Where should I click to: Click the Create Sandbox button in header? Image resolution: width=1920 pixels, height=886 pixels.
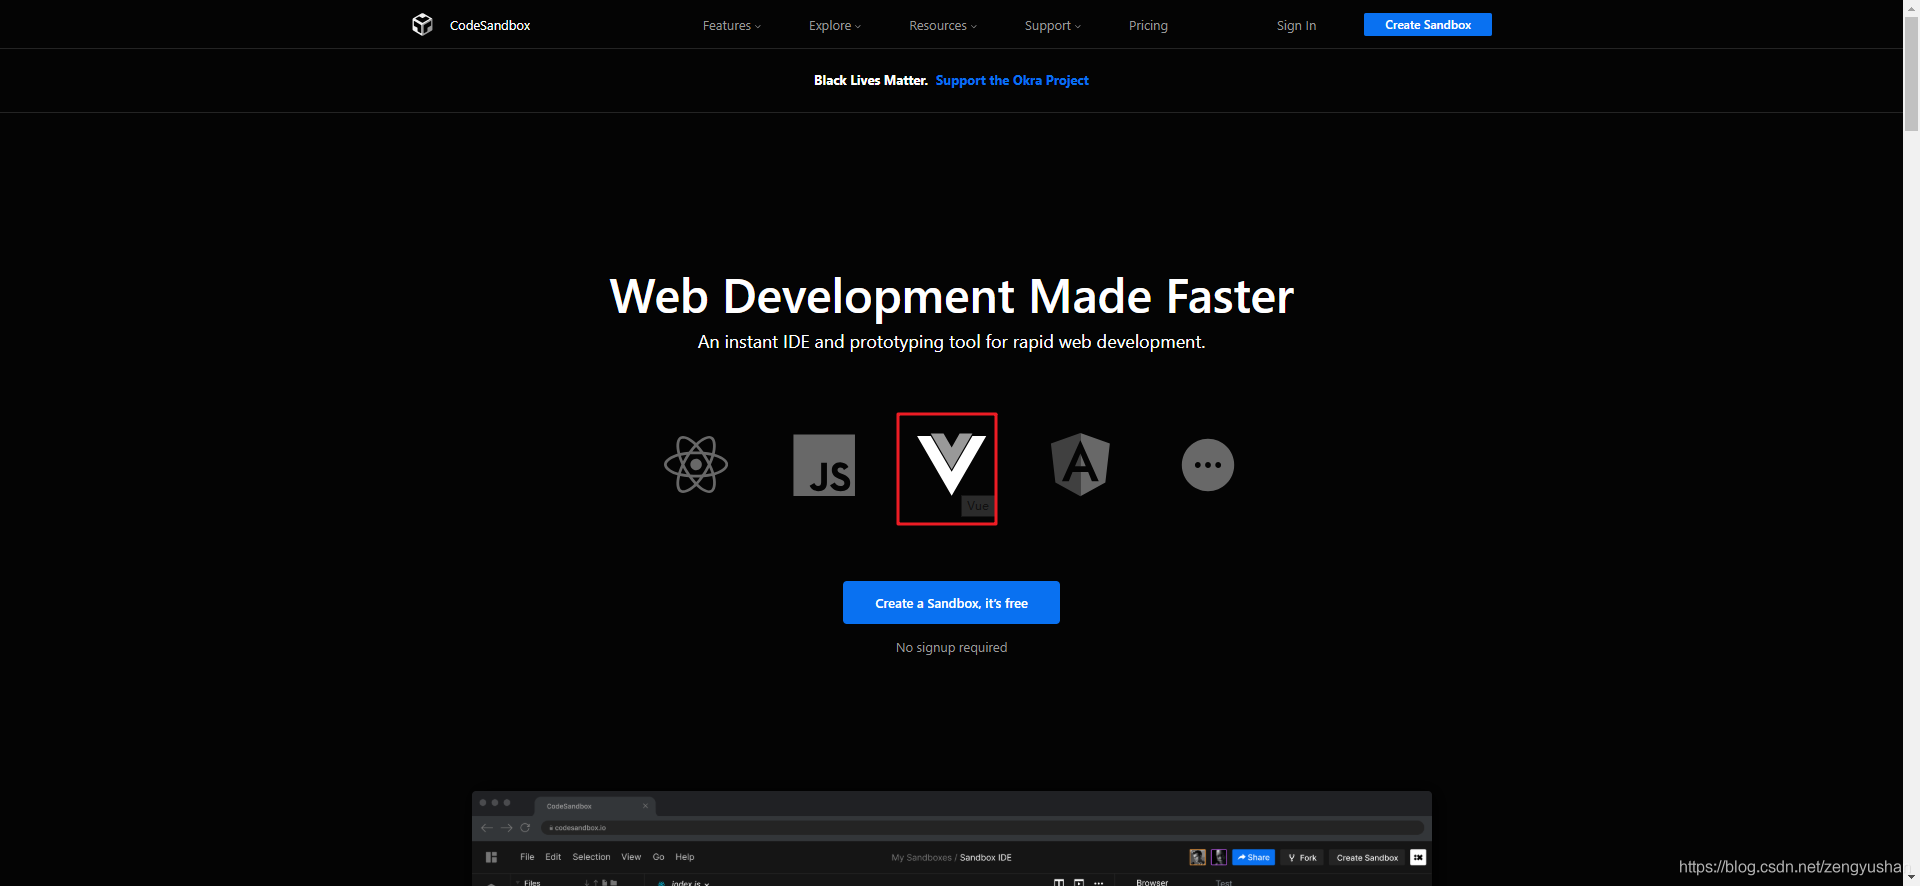[1428, 24]
